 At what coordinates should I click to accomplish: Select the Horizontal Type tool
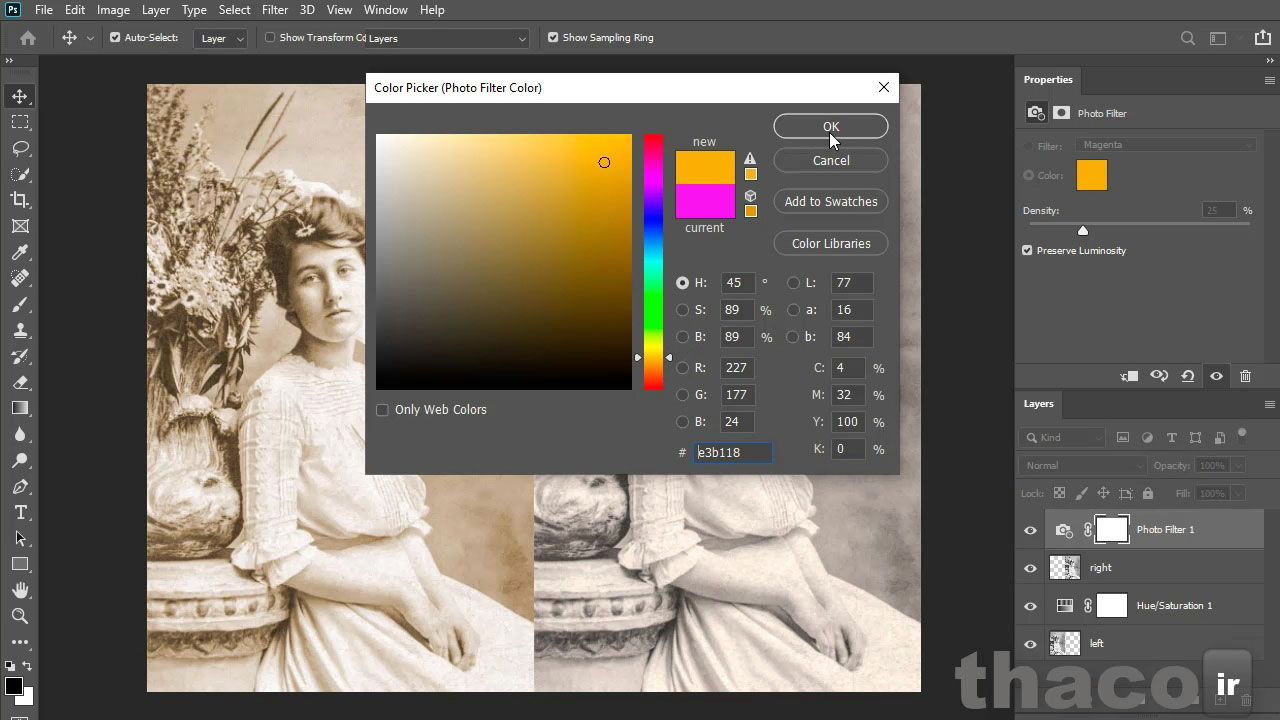pyautogui.click(x=20, y=512)
